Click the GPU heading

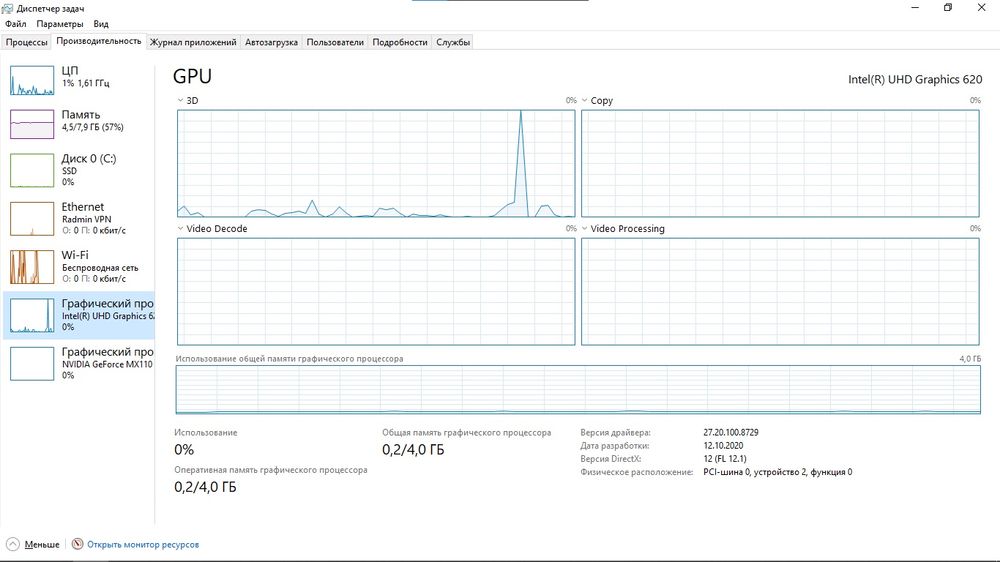point(192,76)
